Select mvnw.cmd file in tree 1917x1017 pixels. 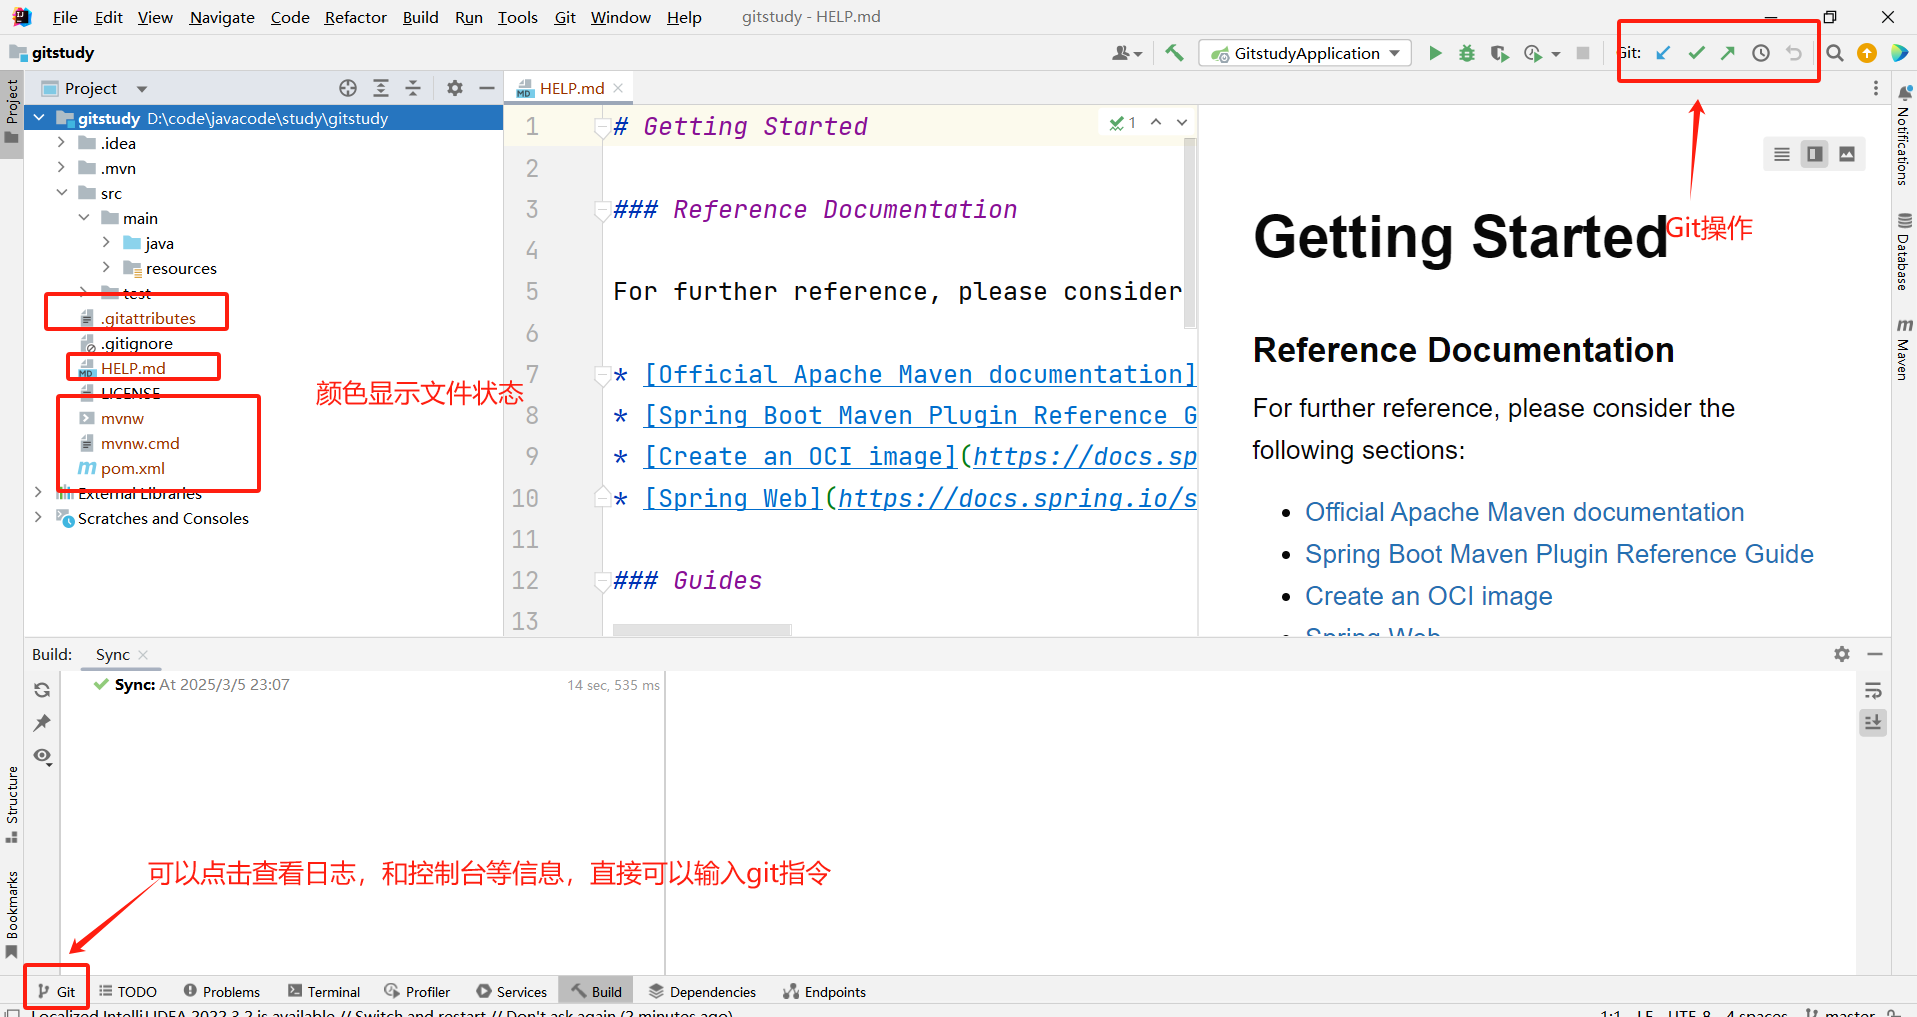(x=140, y=443)
